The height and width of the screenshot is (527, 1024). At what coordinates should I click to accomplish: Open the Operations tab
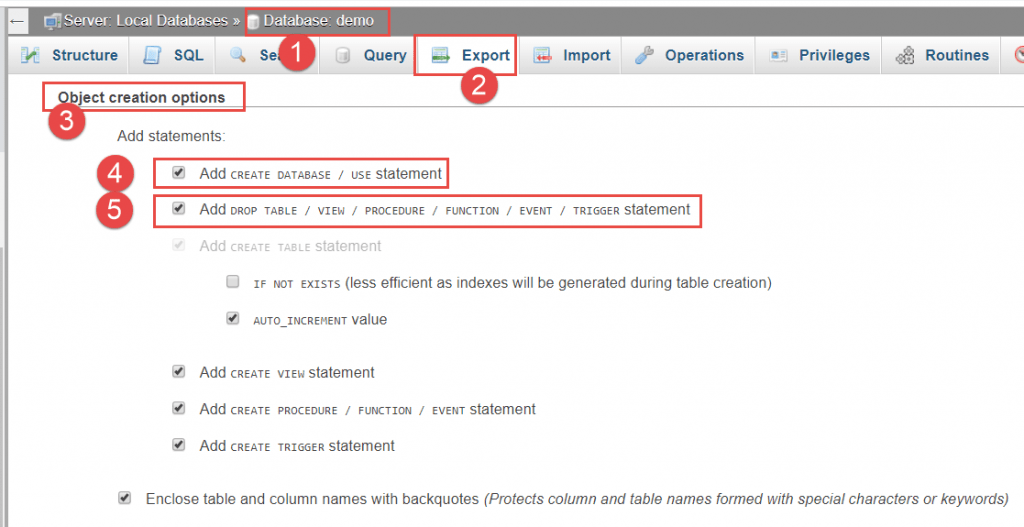704,55
